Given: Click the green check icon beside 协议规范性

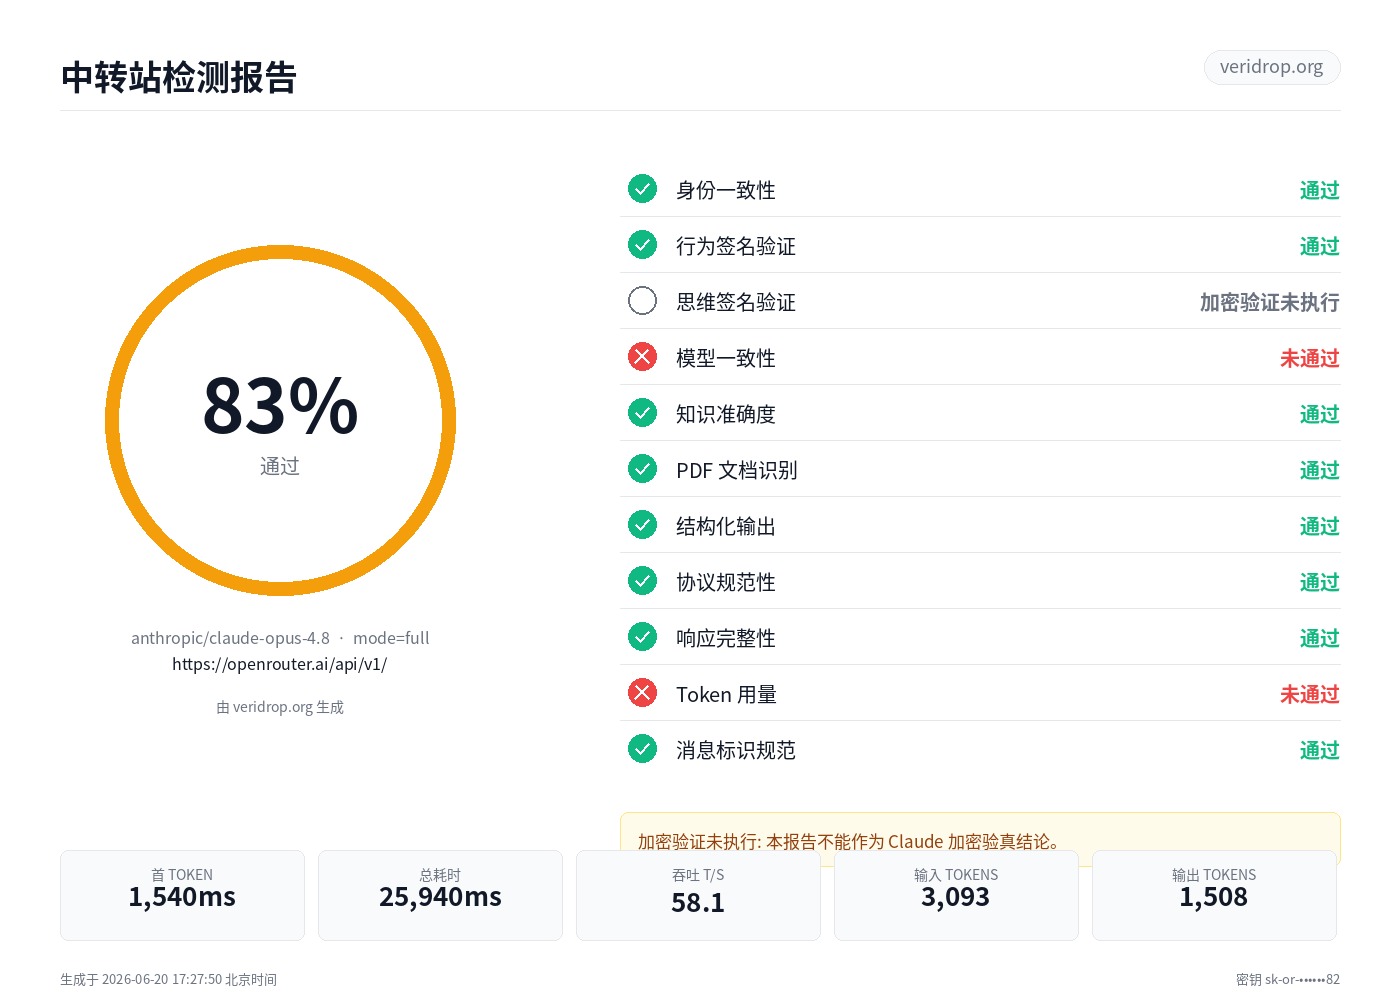Looking at the screenshot, I should [642, 581].
